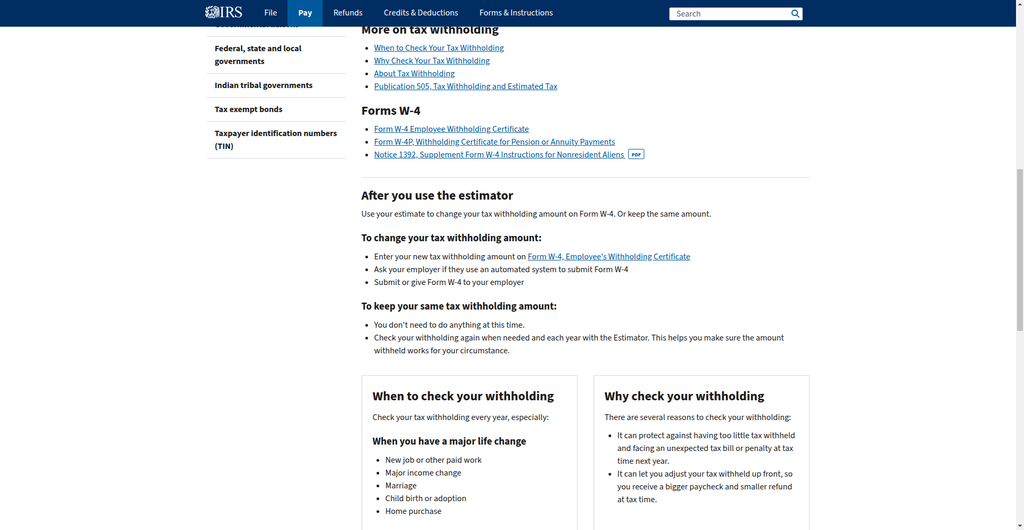This screenshot has width=1024, height=530.
Task: Click the Forms W-4 heading
Action: pos(391,111)
